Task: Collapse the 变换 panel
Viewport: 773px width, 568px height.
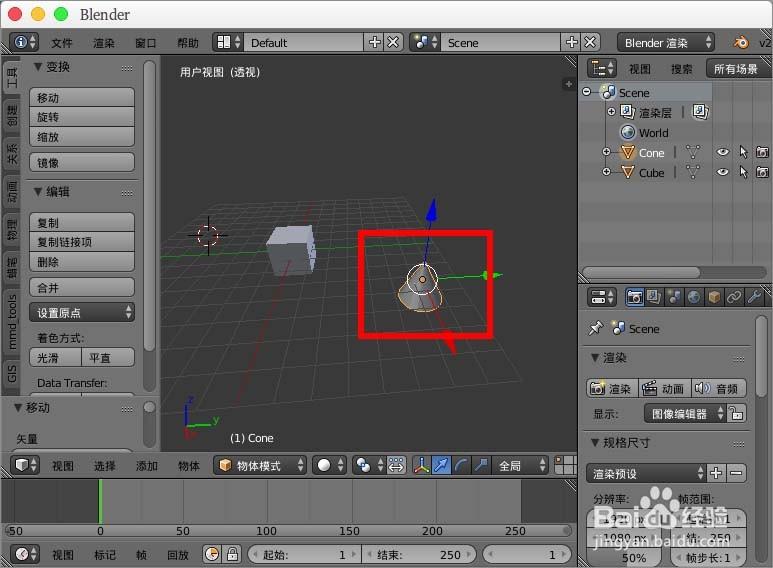Action: [x=37, y=67]
